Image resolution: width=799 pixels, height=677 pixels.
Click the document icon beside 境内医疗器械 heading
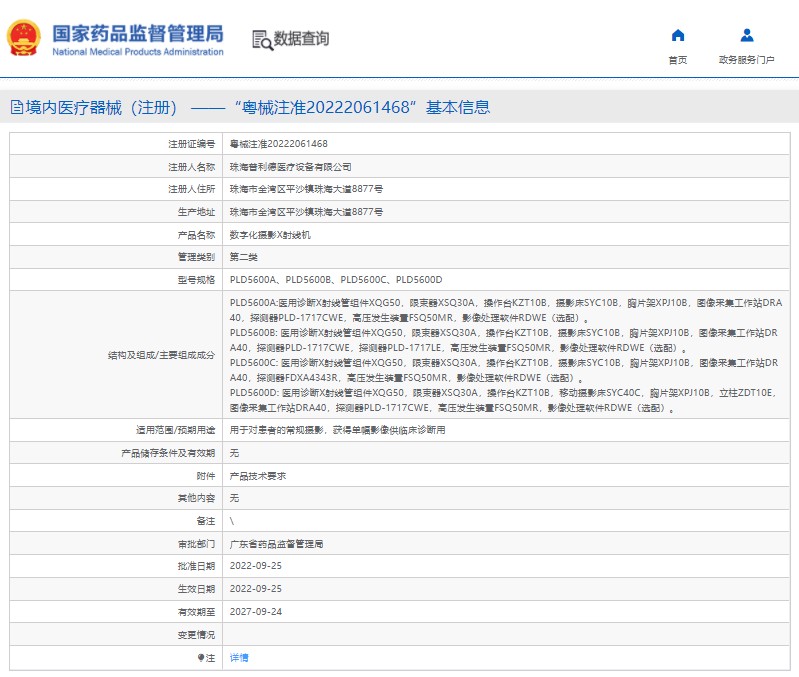(16, 108)
